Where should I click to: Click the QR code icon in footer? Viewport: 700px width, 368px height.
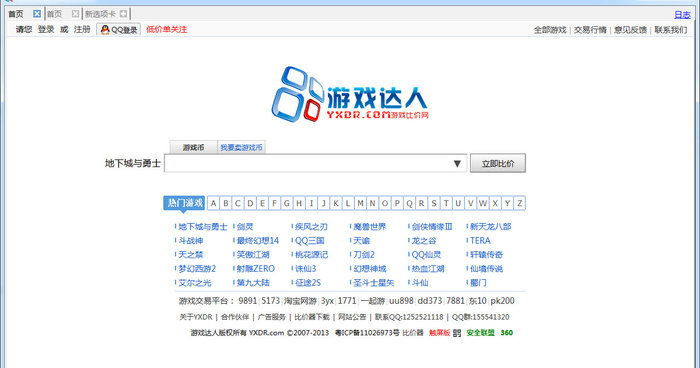(x=457, y=333)
